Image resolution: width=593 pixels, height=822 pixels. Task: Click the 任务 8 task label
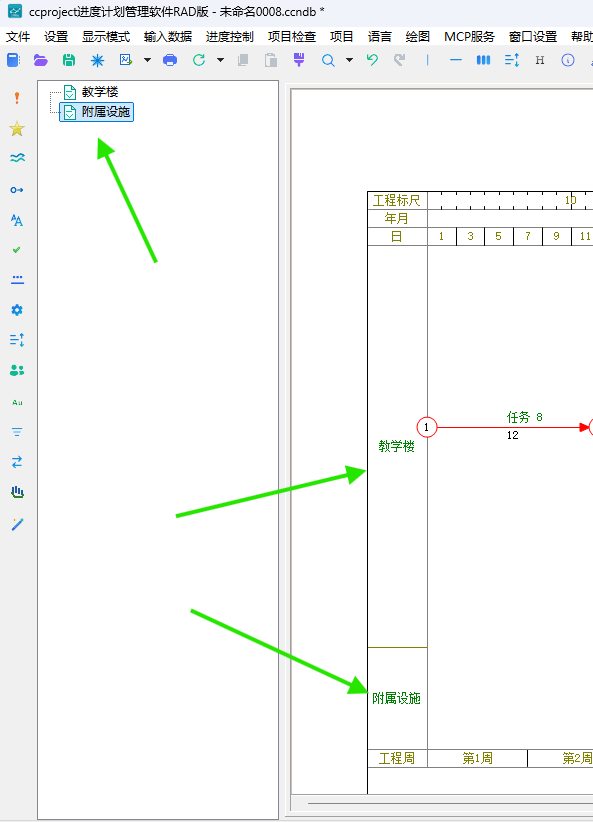point(524,417)
